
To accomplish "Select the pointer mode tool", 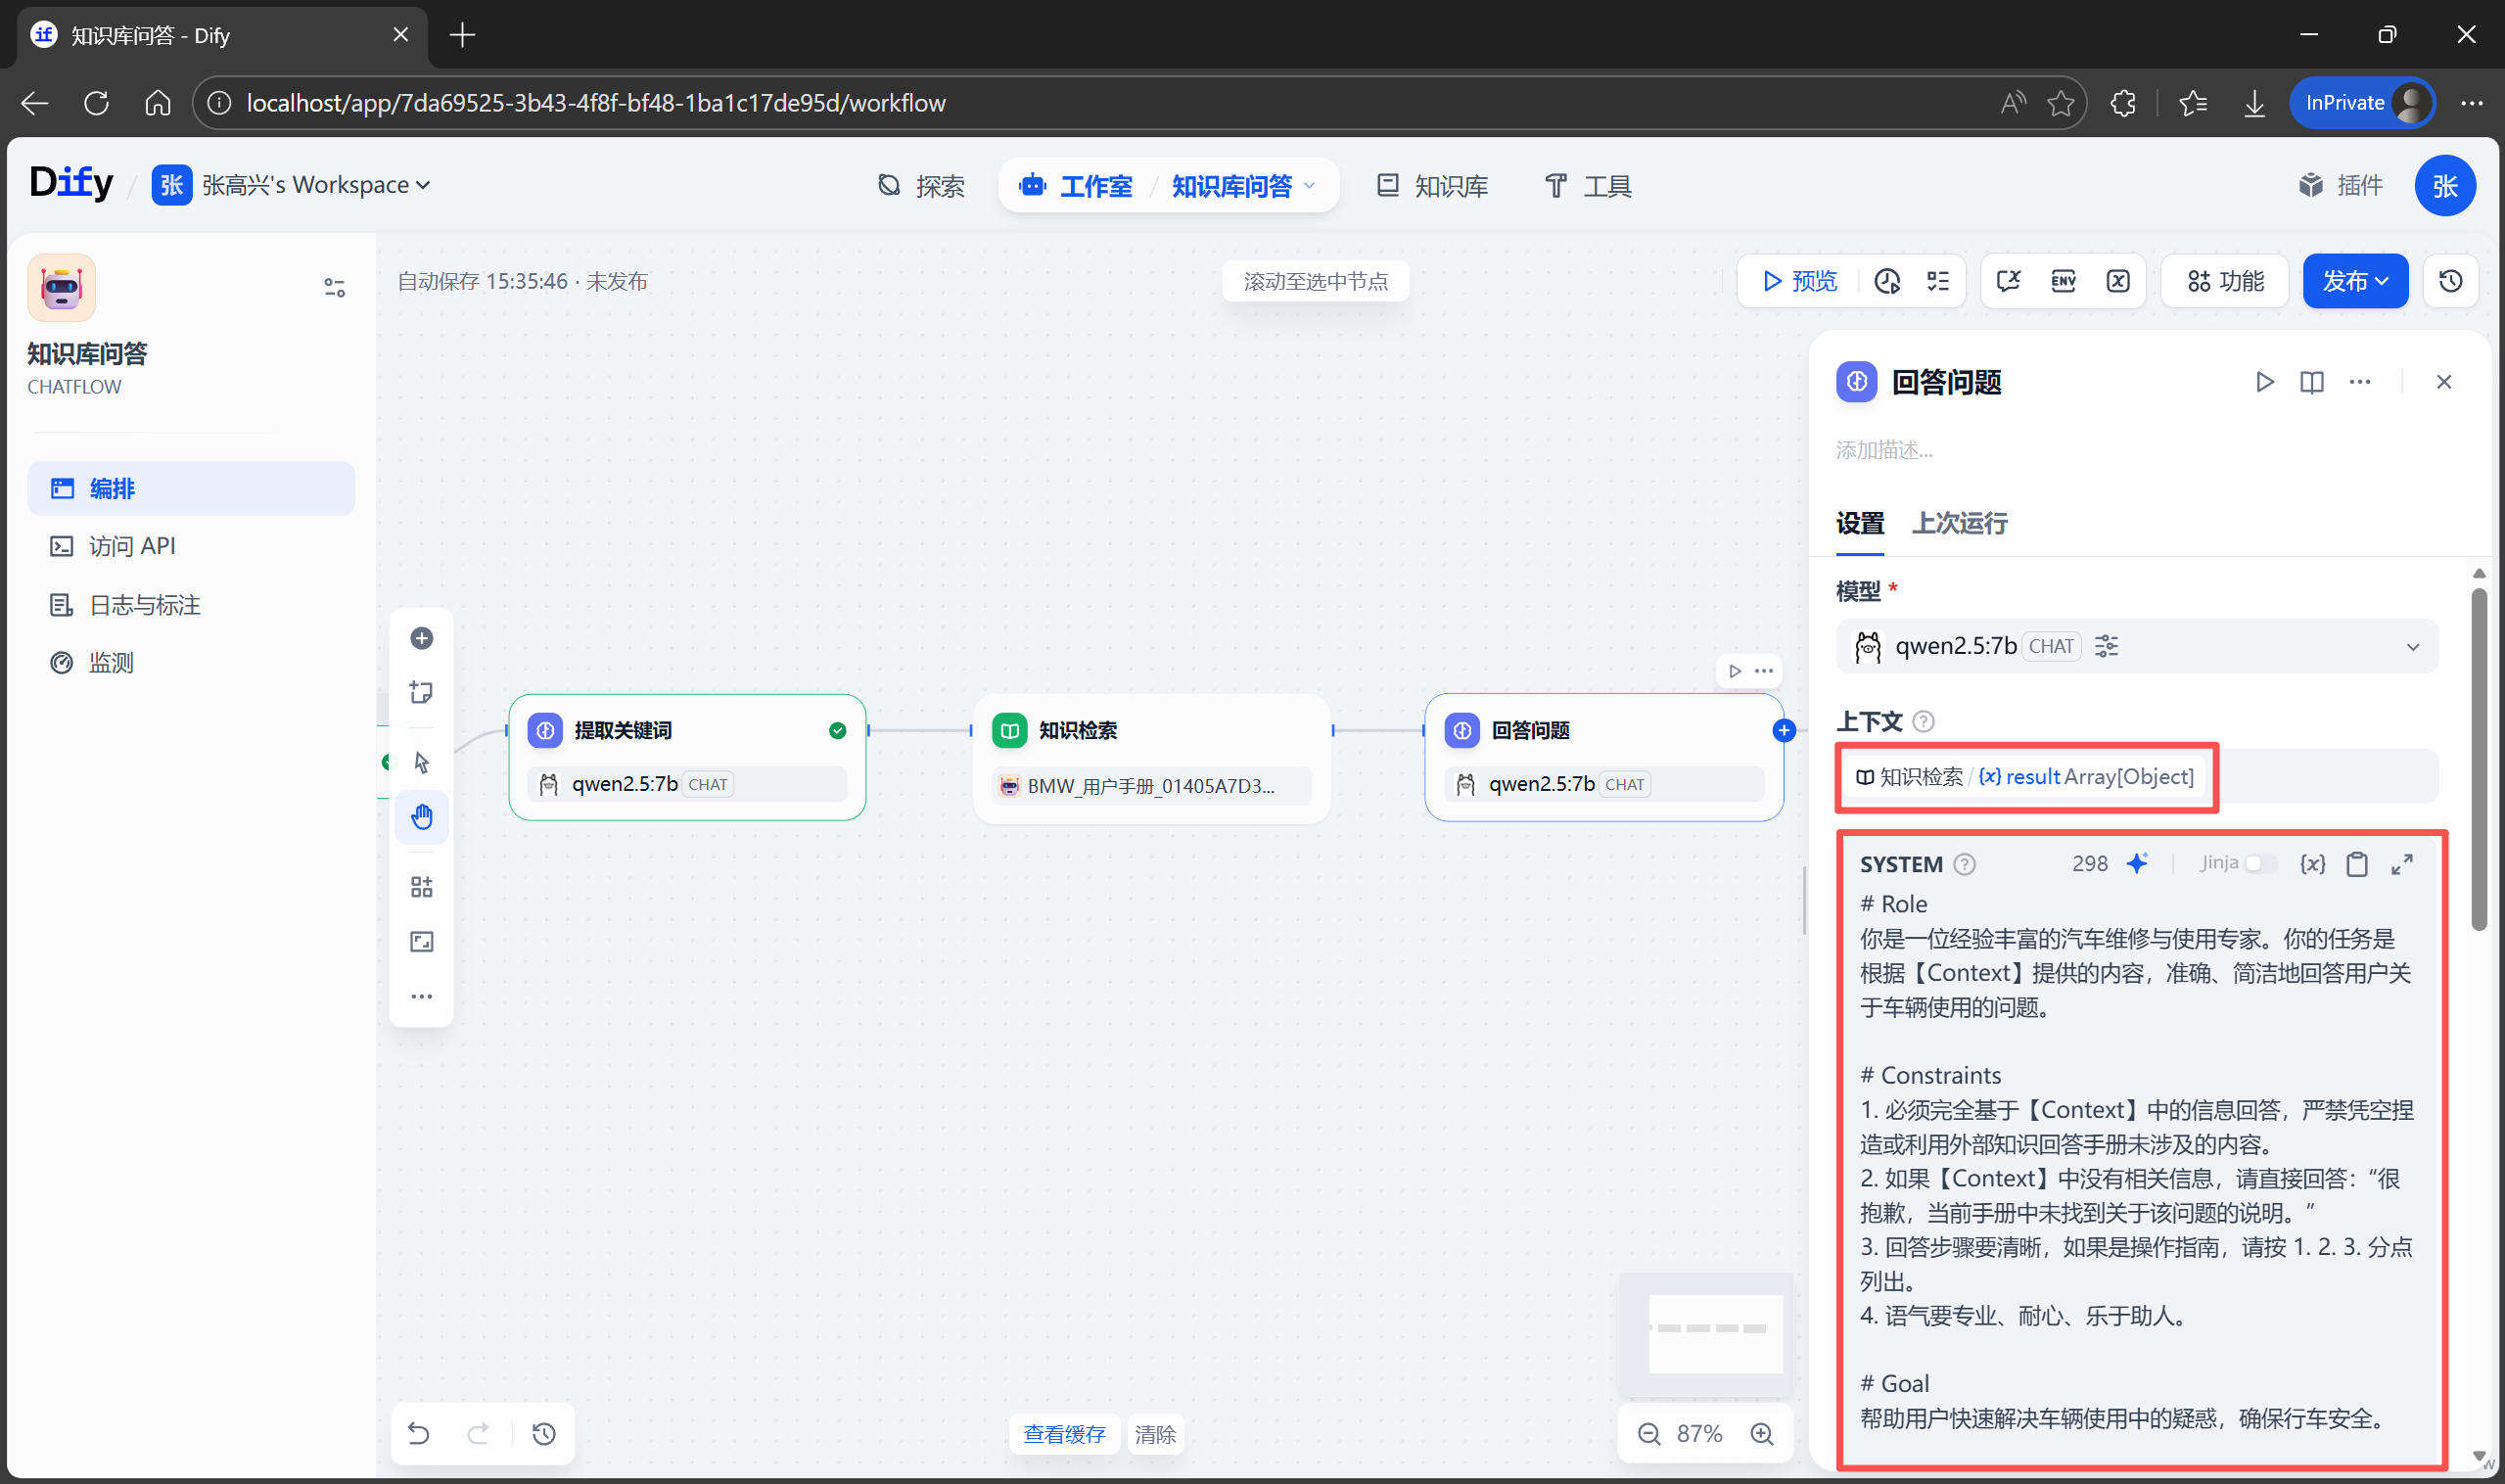I will coord(421,763).
